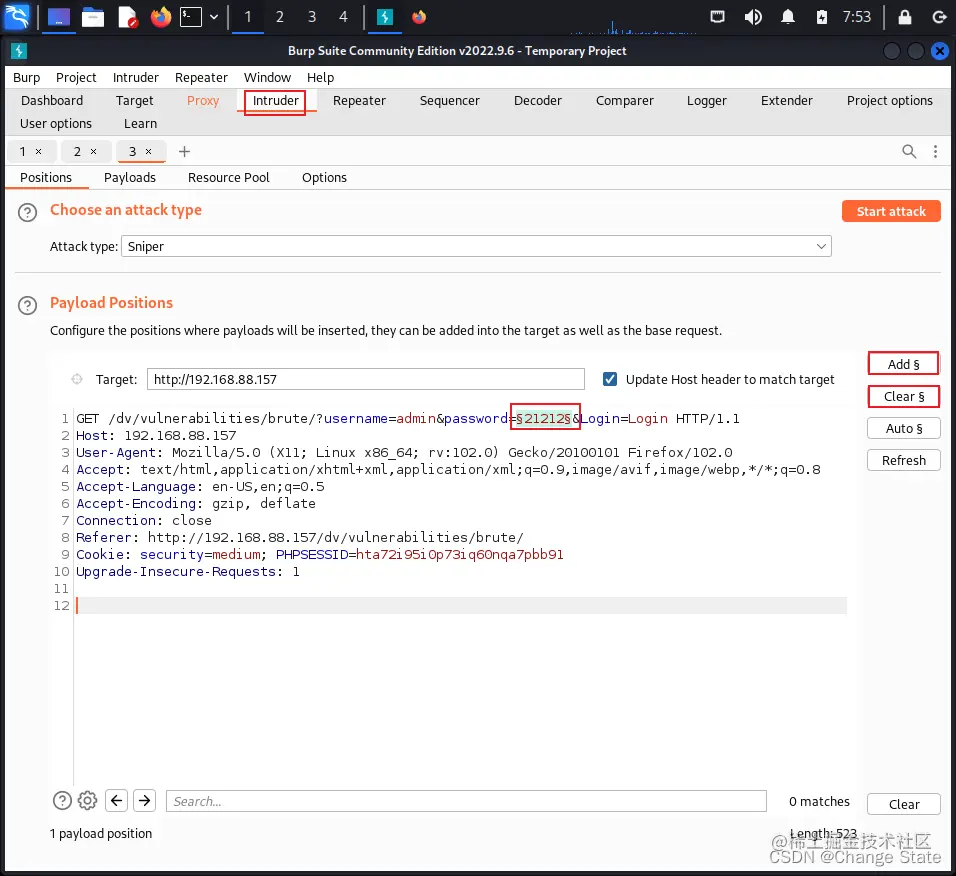
Task: Open the volume control in the tray
Action: pos(753,17)
